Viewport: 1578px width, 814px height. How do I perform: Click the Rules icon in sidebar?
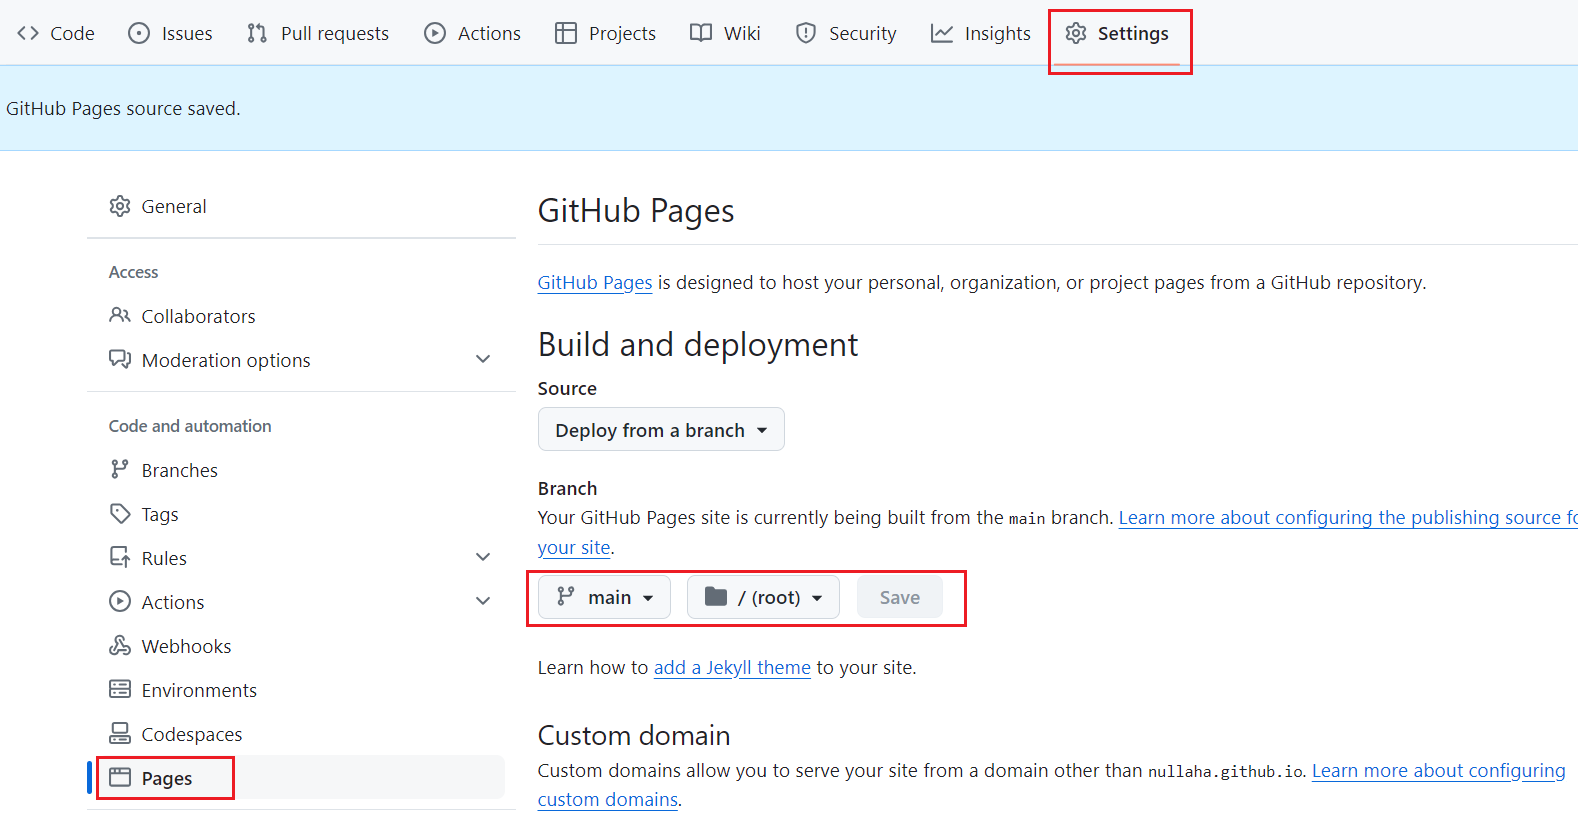pos(120,557)
